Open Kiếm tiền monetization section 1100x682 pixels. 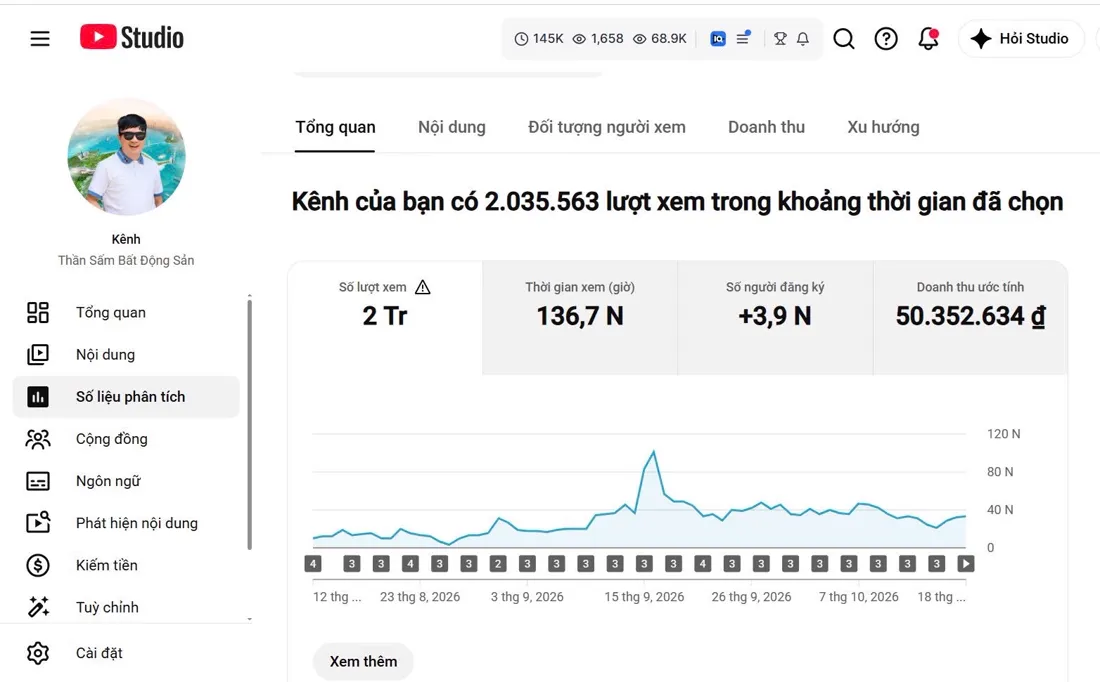click(126, 565)
